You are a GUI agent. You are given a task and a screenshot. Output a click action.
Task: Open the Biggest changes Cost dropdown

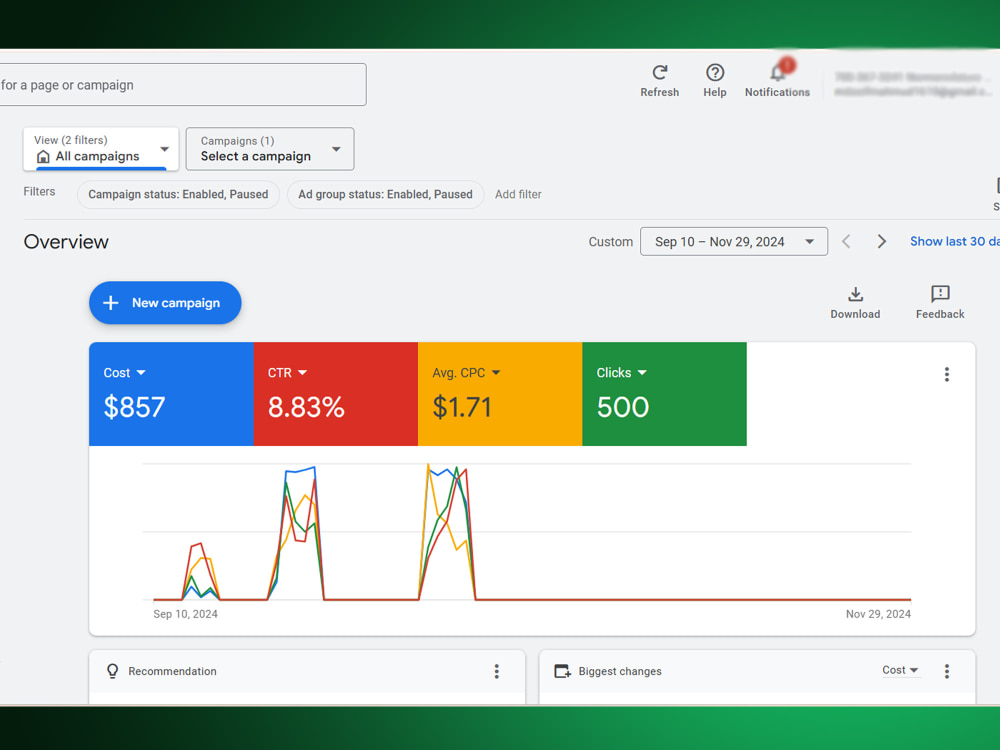pos(901,670)
